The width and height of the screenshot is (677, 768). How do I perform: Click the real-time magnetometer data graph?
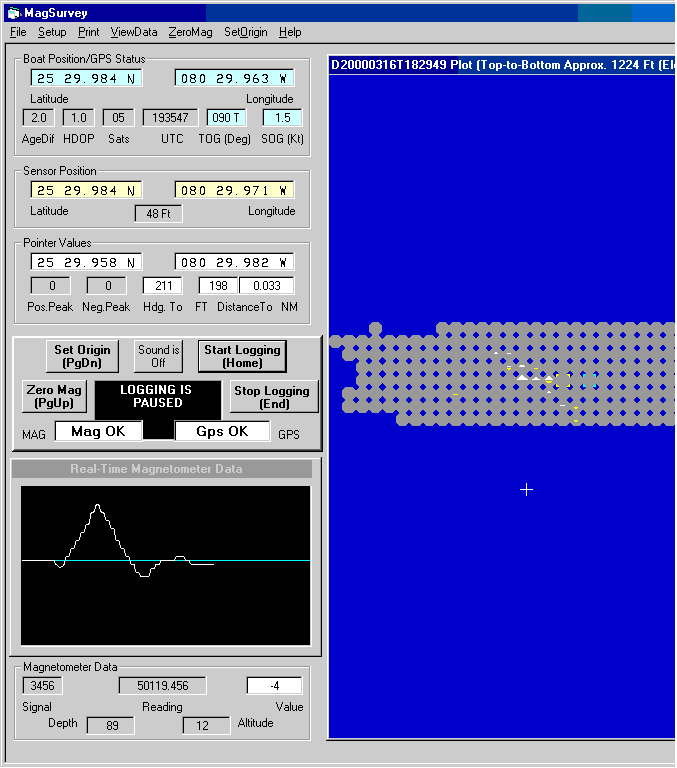[x=166, y=565]
